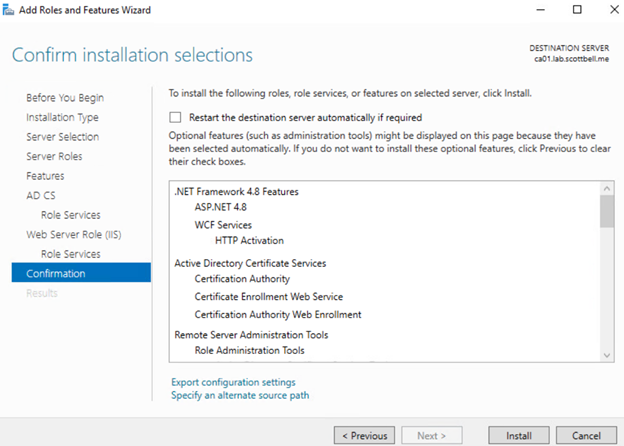
Task: Select AD CS in wizard navigation
Action: coord(41,195)
